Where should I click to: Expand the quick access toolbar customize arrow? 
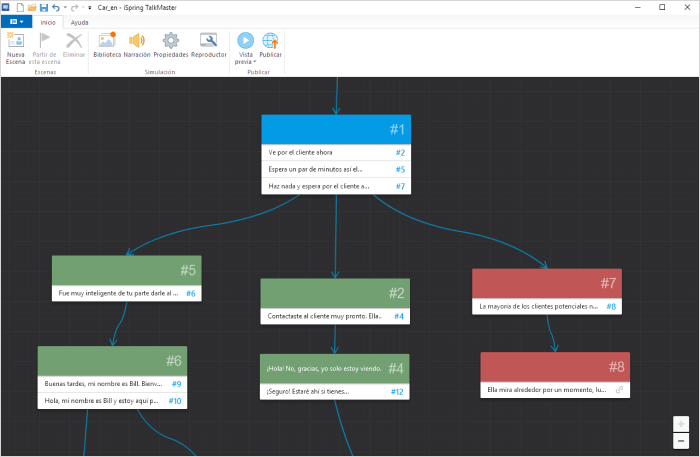(x=90, y=7)
